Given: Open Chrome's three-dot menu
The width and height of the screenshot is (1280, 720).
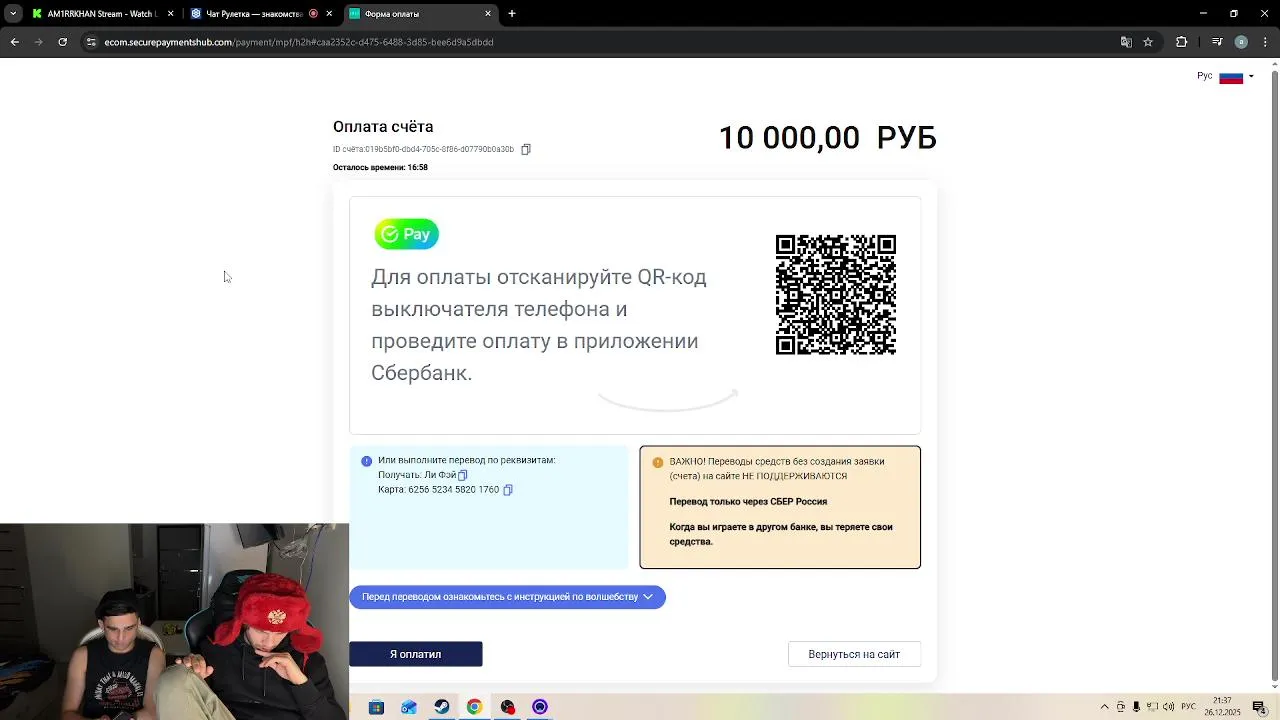Looking at the screenshot, I should pyautogui.click(x=1266, y=42).
